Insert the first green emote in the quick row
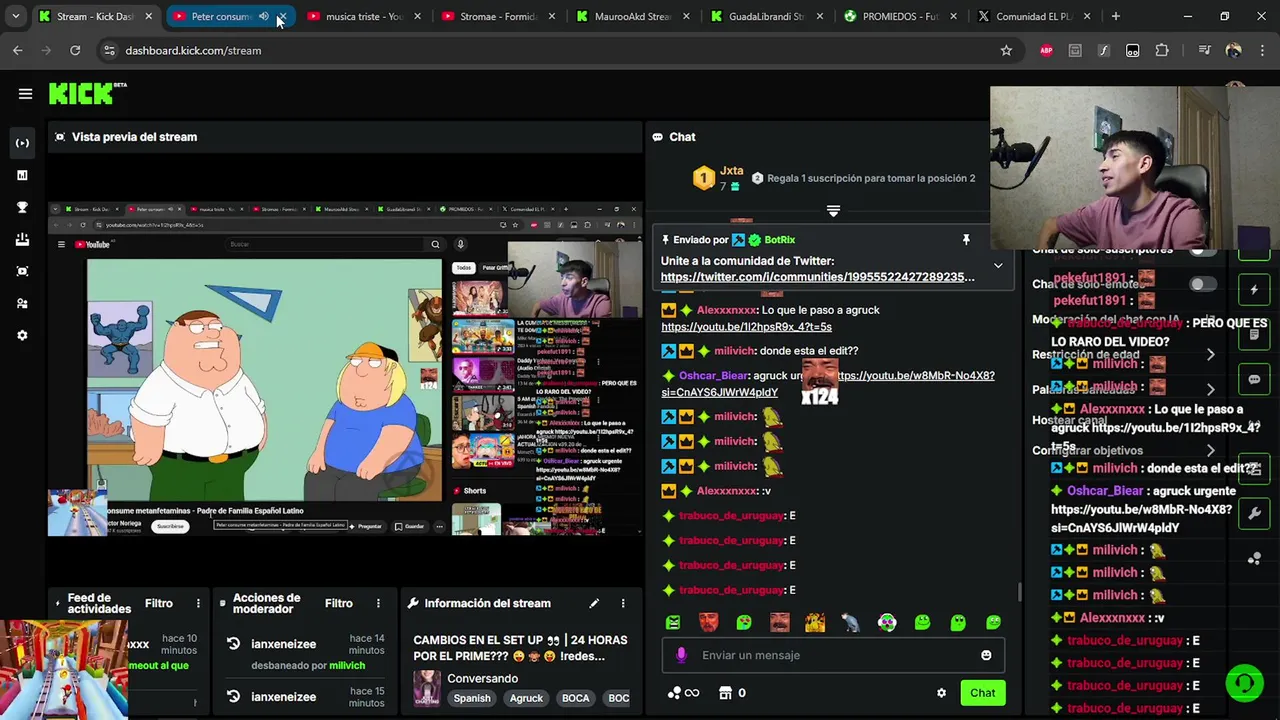The image size is (1280, 720). click(x=673, y=623)
